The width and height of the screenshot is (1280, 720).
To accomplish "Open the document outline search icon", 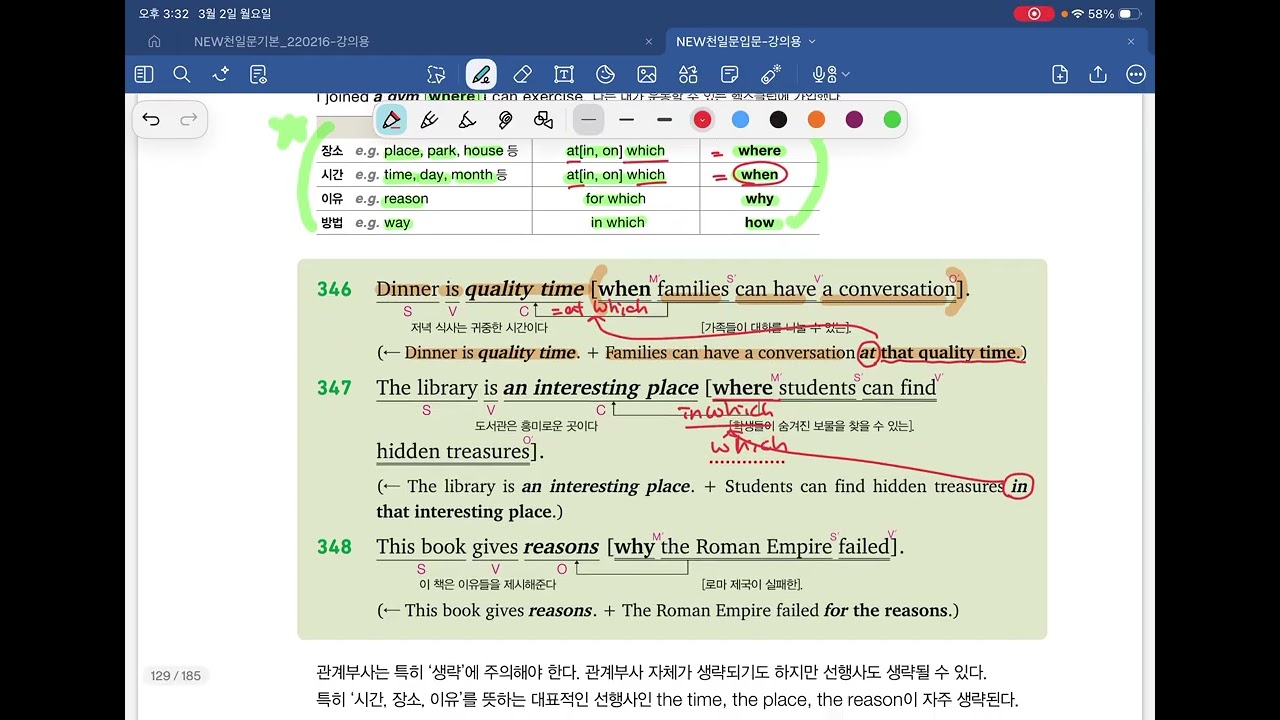I will tap(259, 74).
